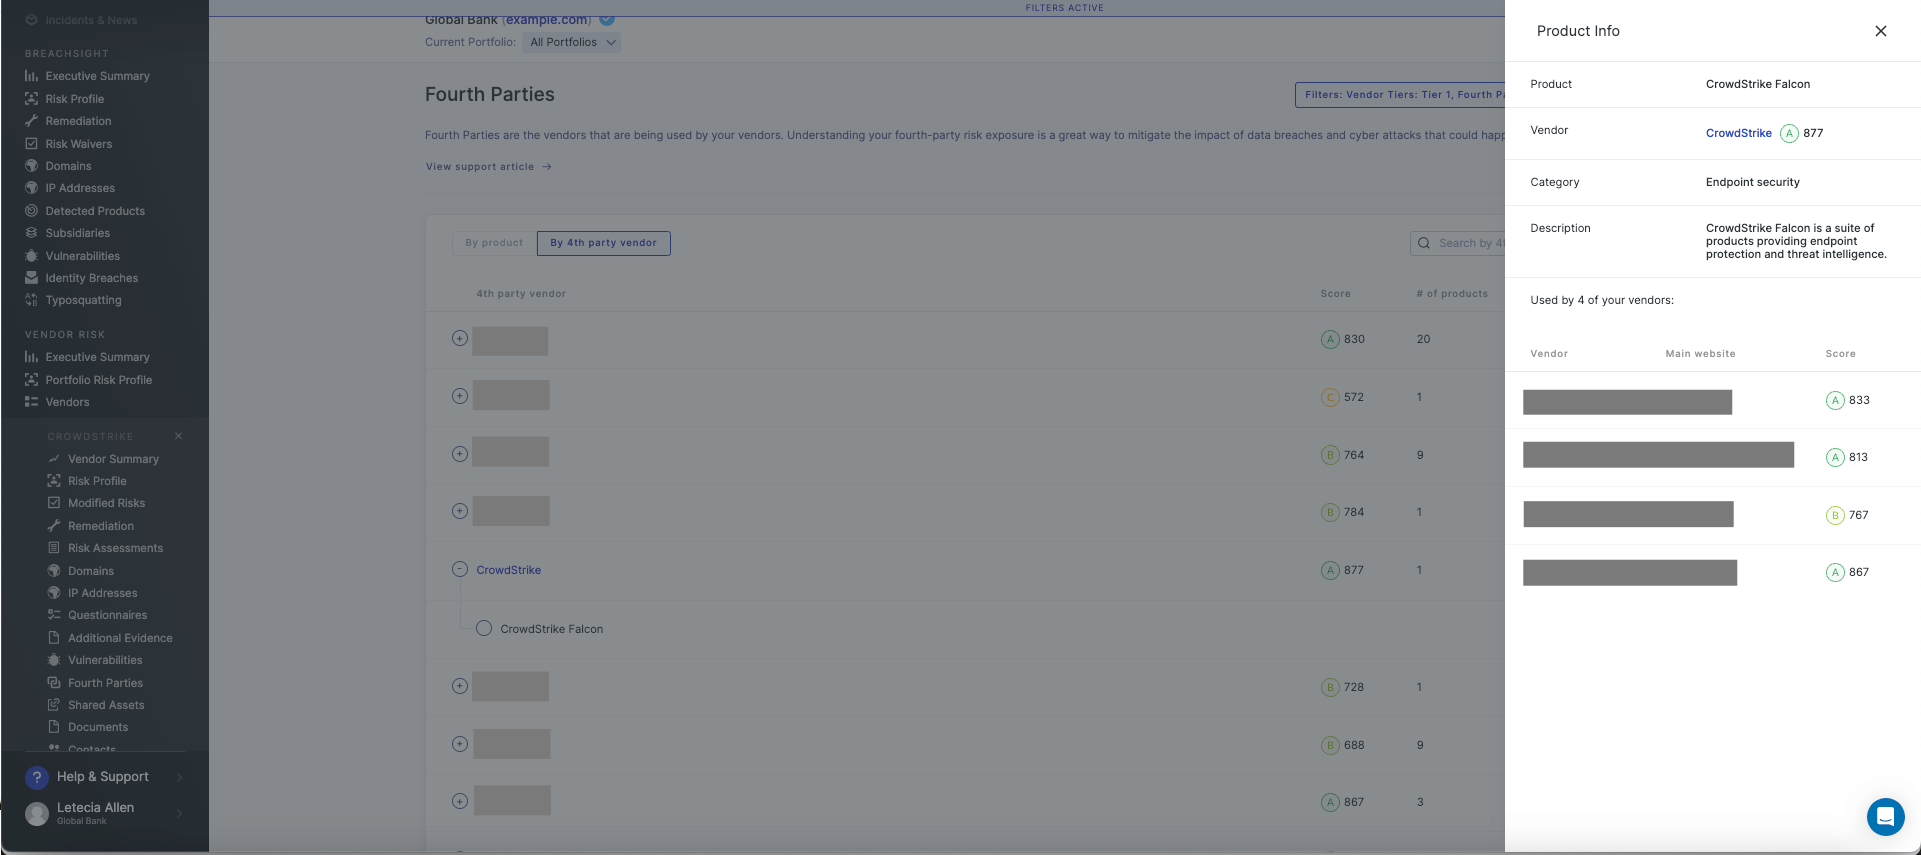Viewport: 1921px width, 855px height.
Task: Open the example.com link
Action: (546, 20)
